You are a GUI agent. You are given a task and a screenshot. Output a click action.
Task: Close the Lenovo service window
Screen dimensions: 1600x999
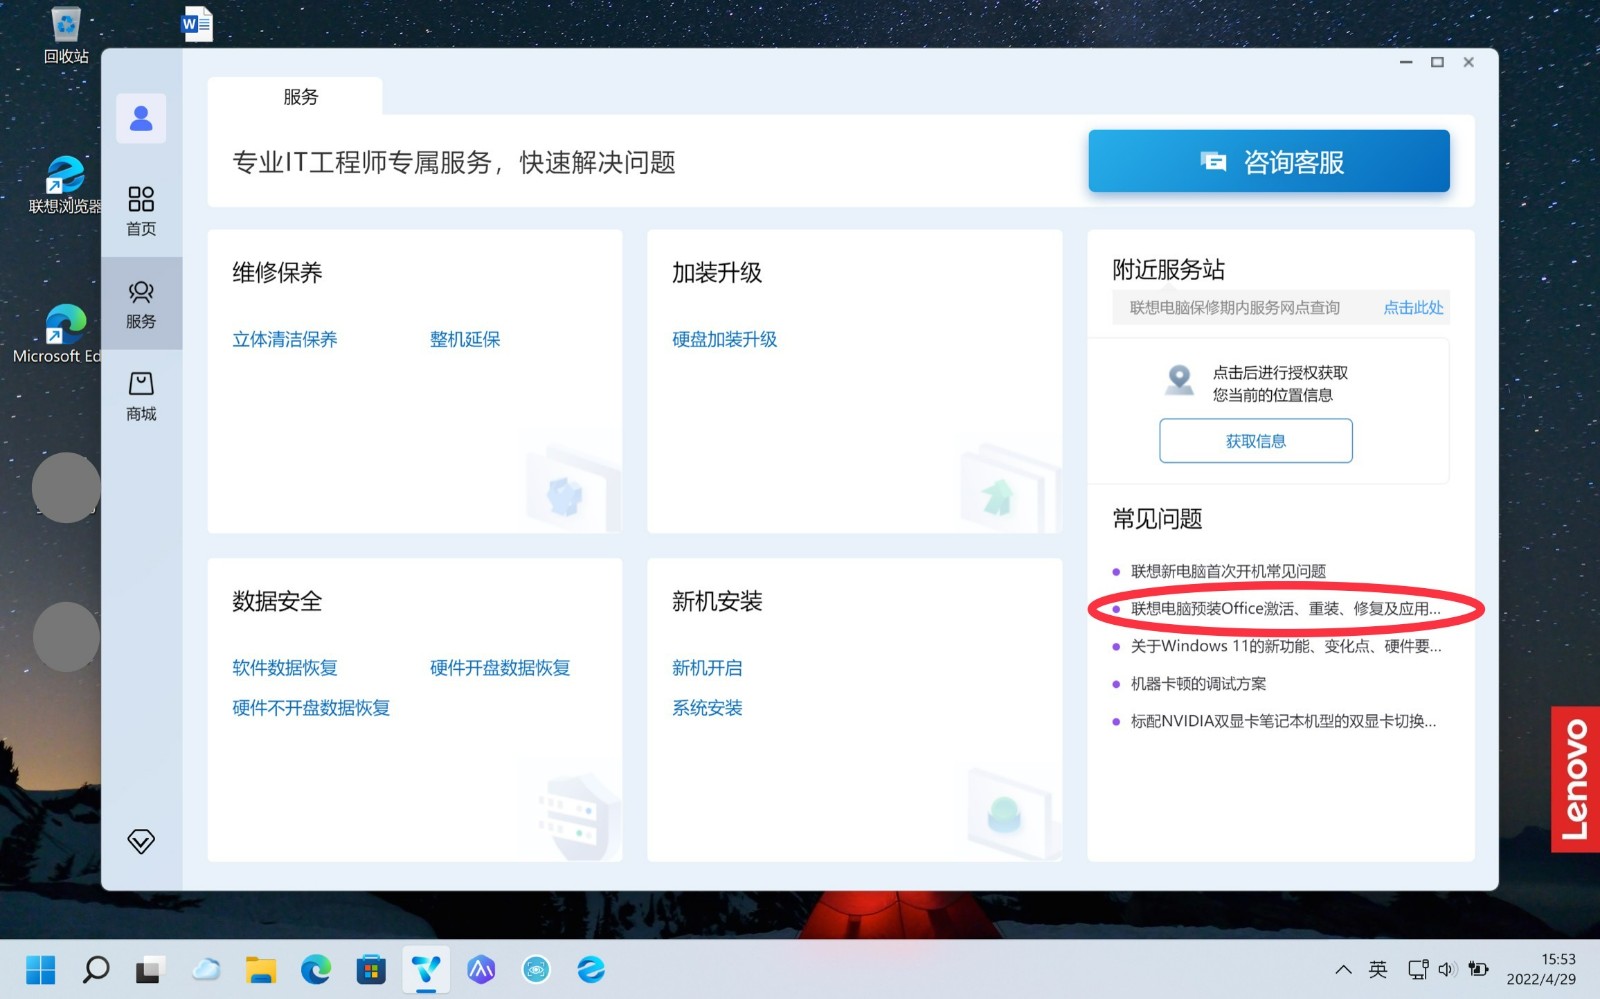(x=1469, y=62)
